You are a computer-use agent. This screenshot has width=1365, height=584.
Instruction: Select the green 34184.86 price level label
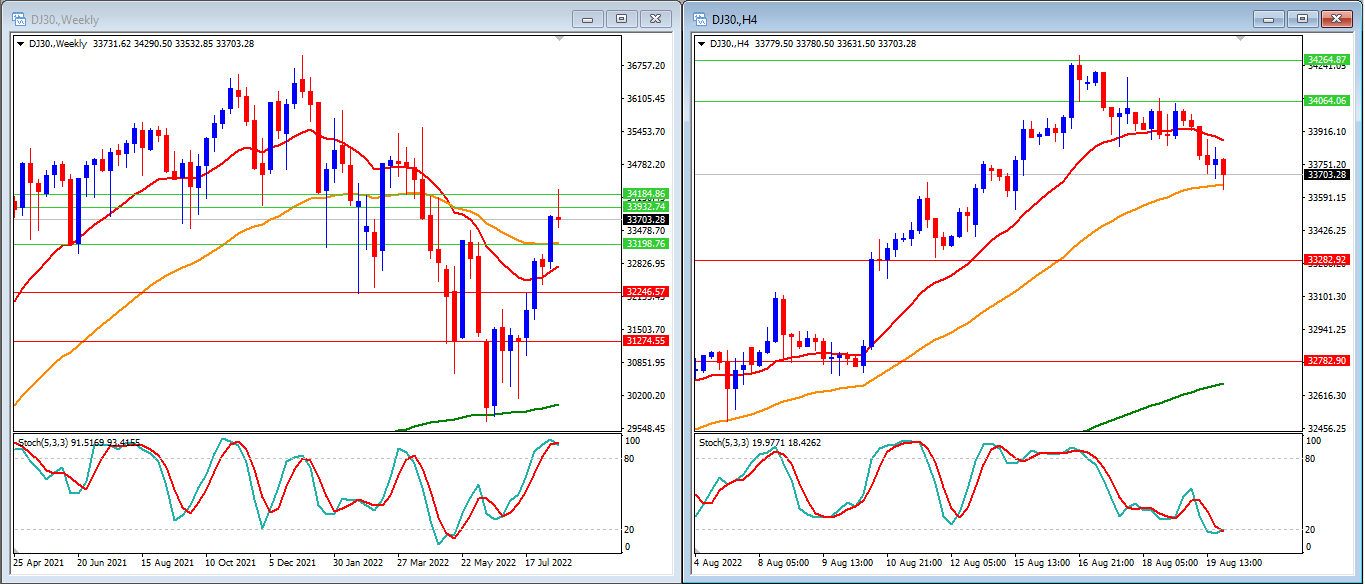(x=646, y=193)
